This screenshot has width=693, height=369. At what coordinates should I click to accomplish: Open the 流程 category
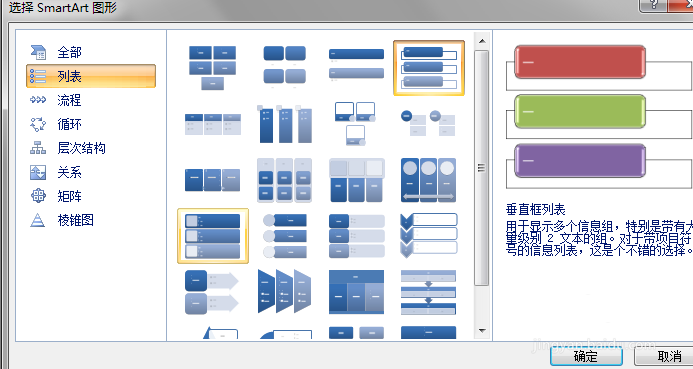56,100
